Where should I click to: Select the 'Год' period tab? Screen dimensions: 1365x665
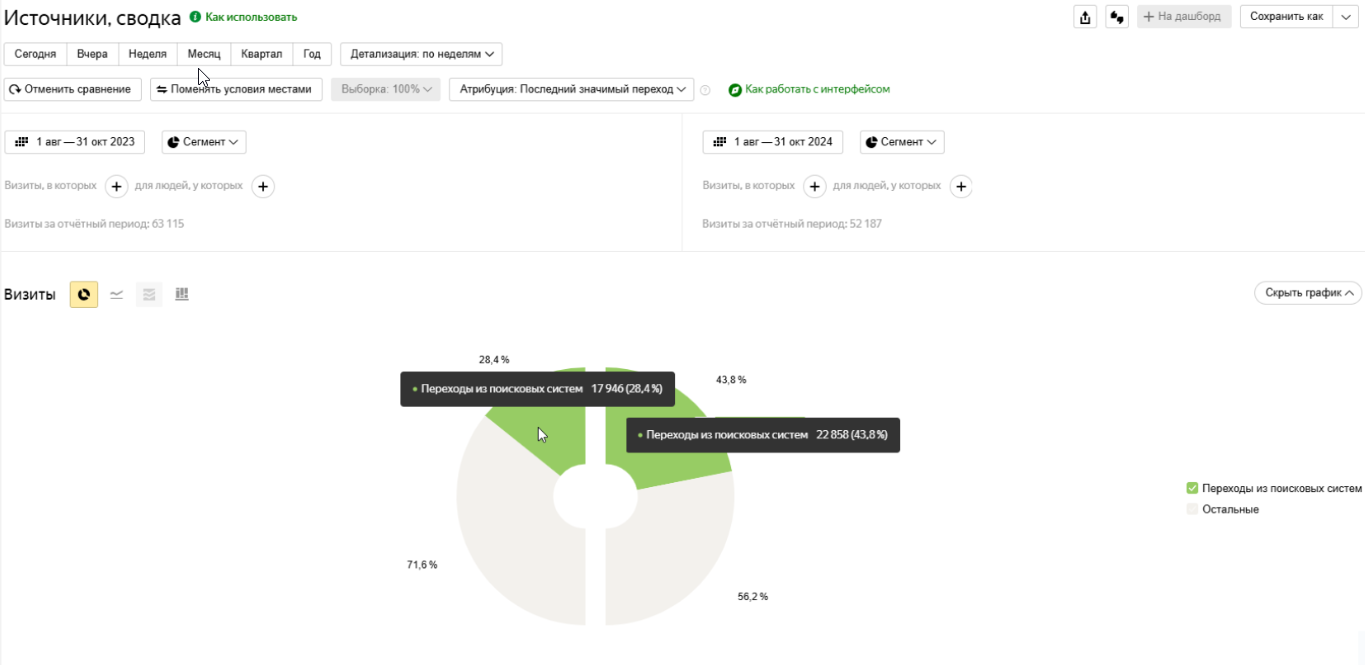click(312, 54)
